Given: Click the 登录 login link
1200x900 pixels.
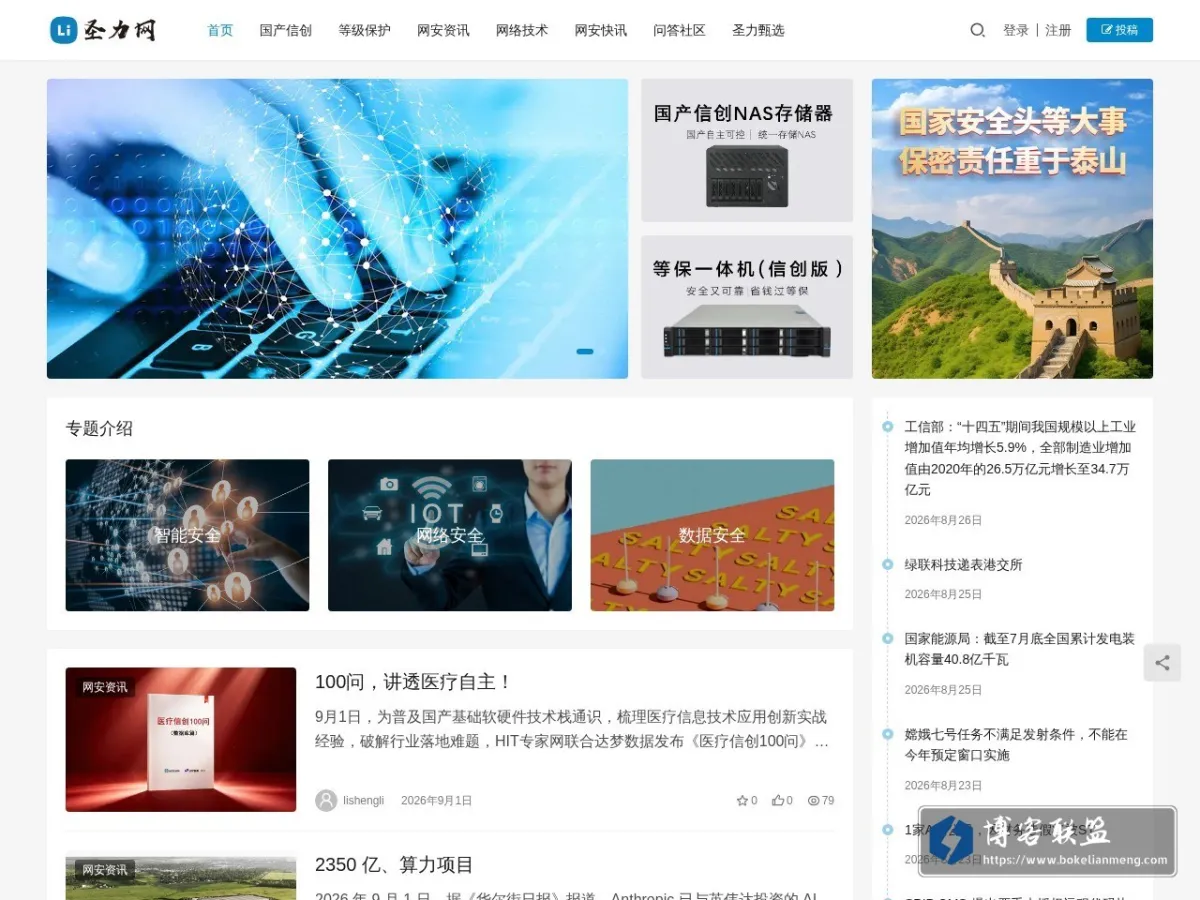Looking at the screenshot, I should coord(1016,30).
